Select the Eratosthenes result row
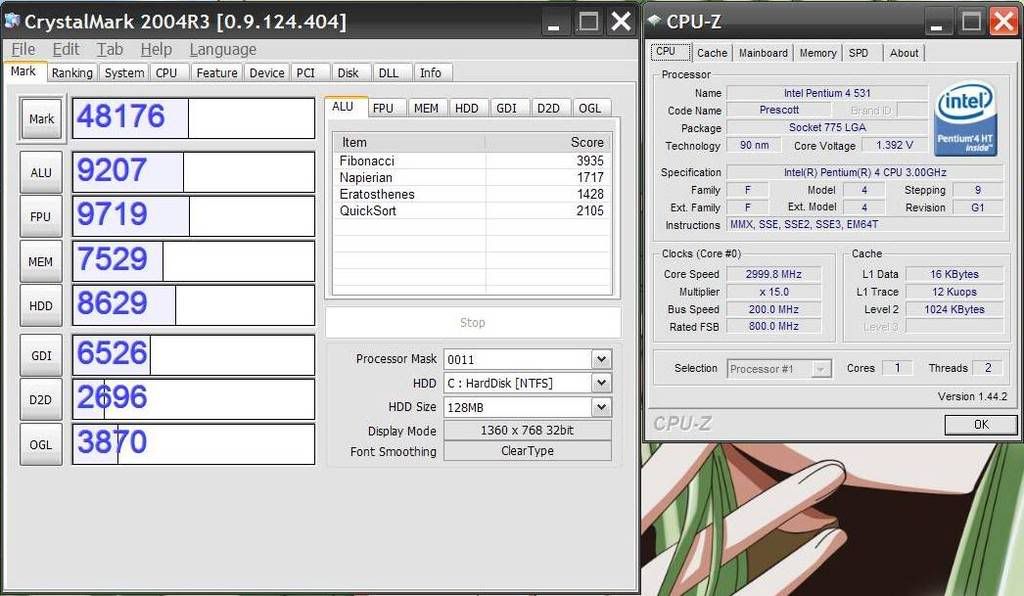This screenshot has height=596, width=1024. (472, 194)
